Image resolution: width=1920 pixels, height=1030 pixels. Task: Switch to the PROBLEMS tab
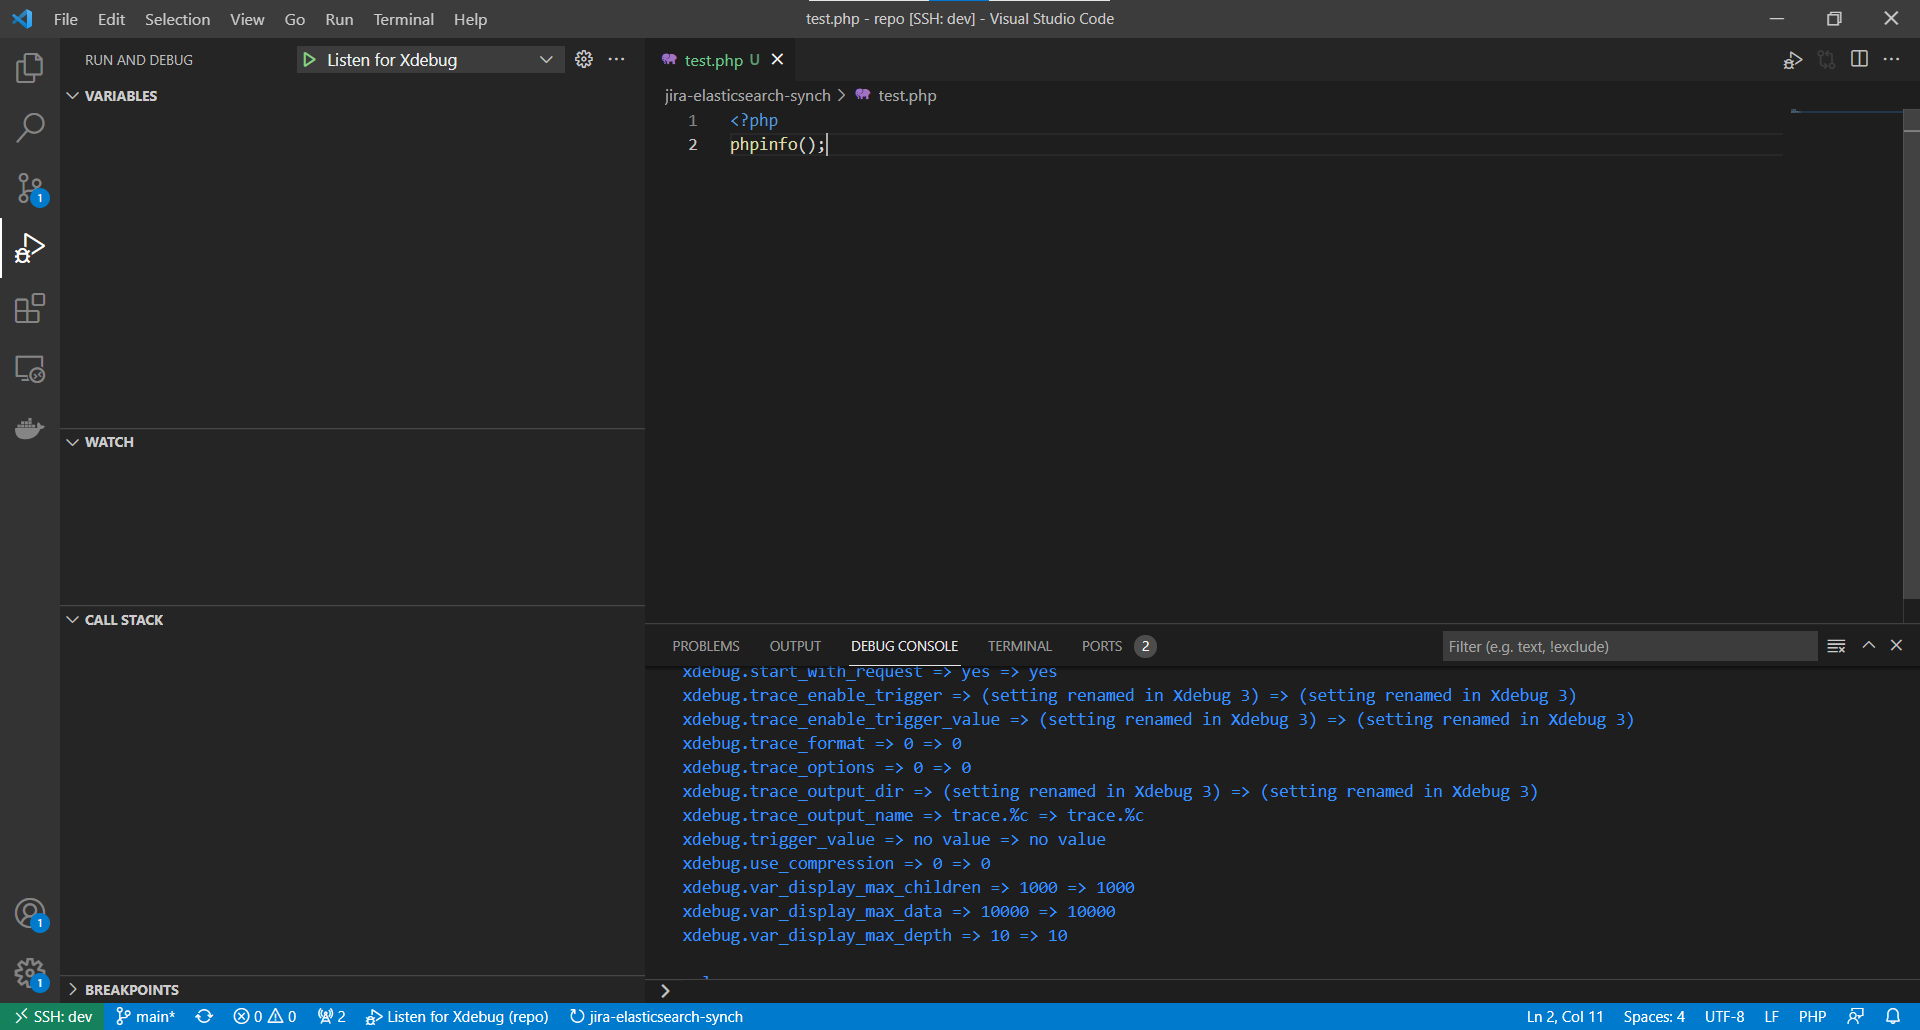point(706,646)
